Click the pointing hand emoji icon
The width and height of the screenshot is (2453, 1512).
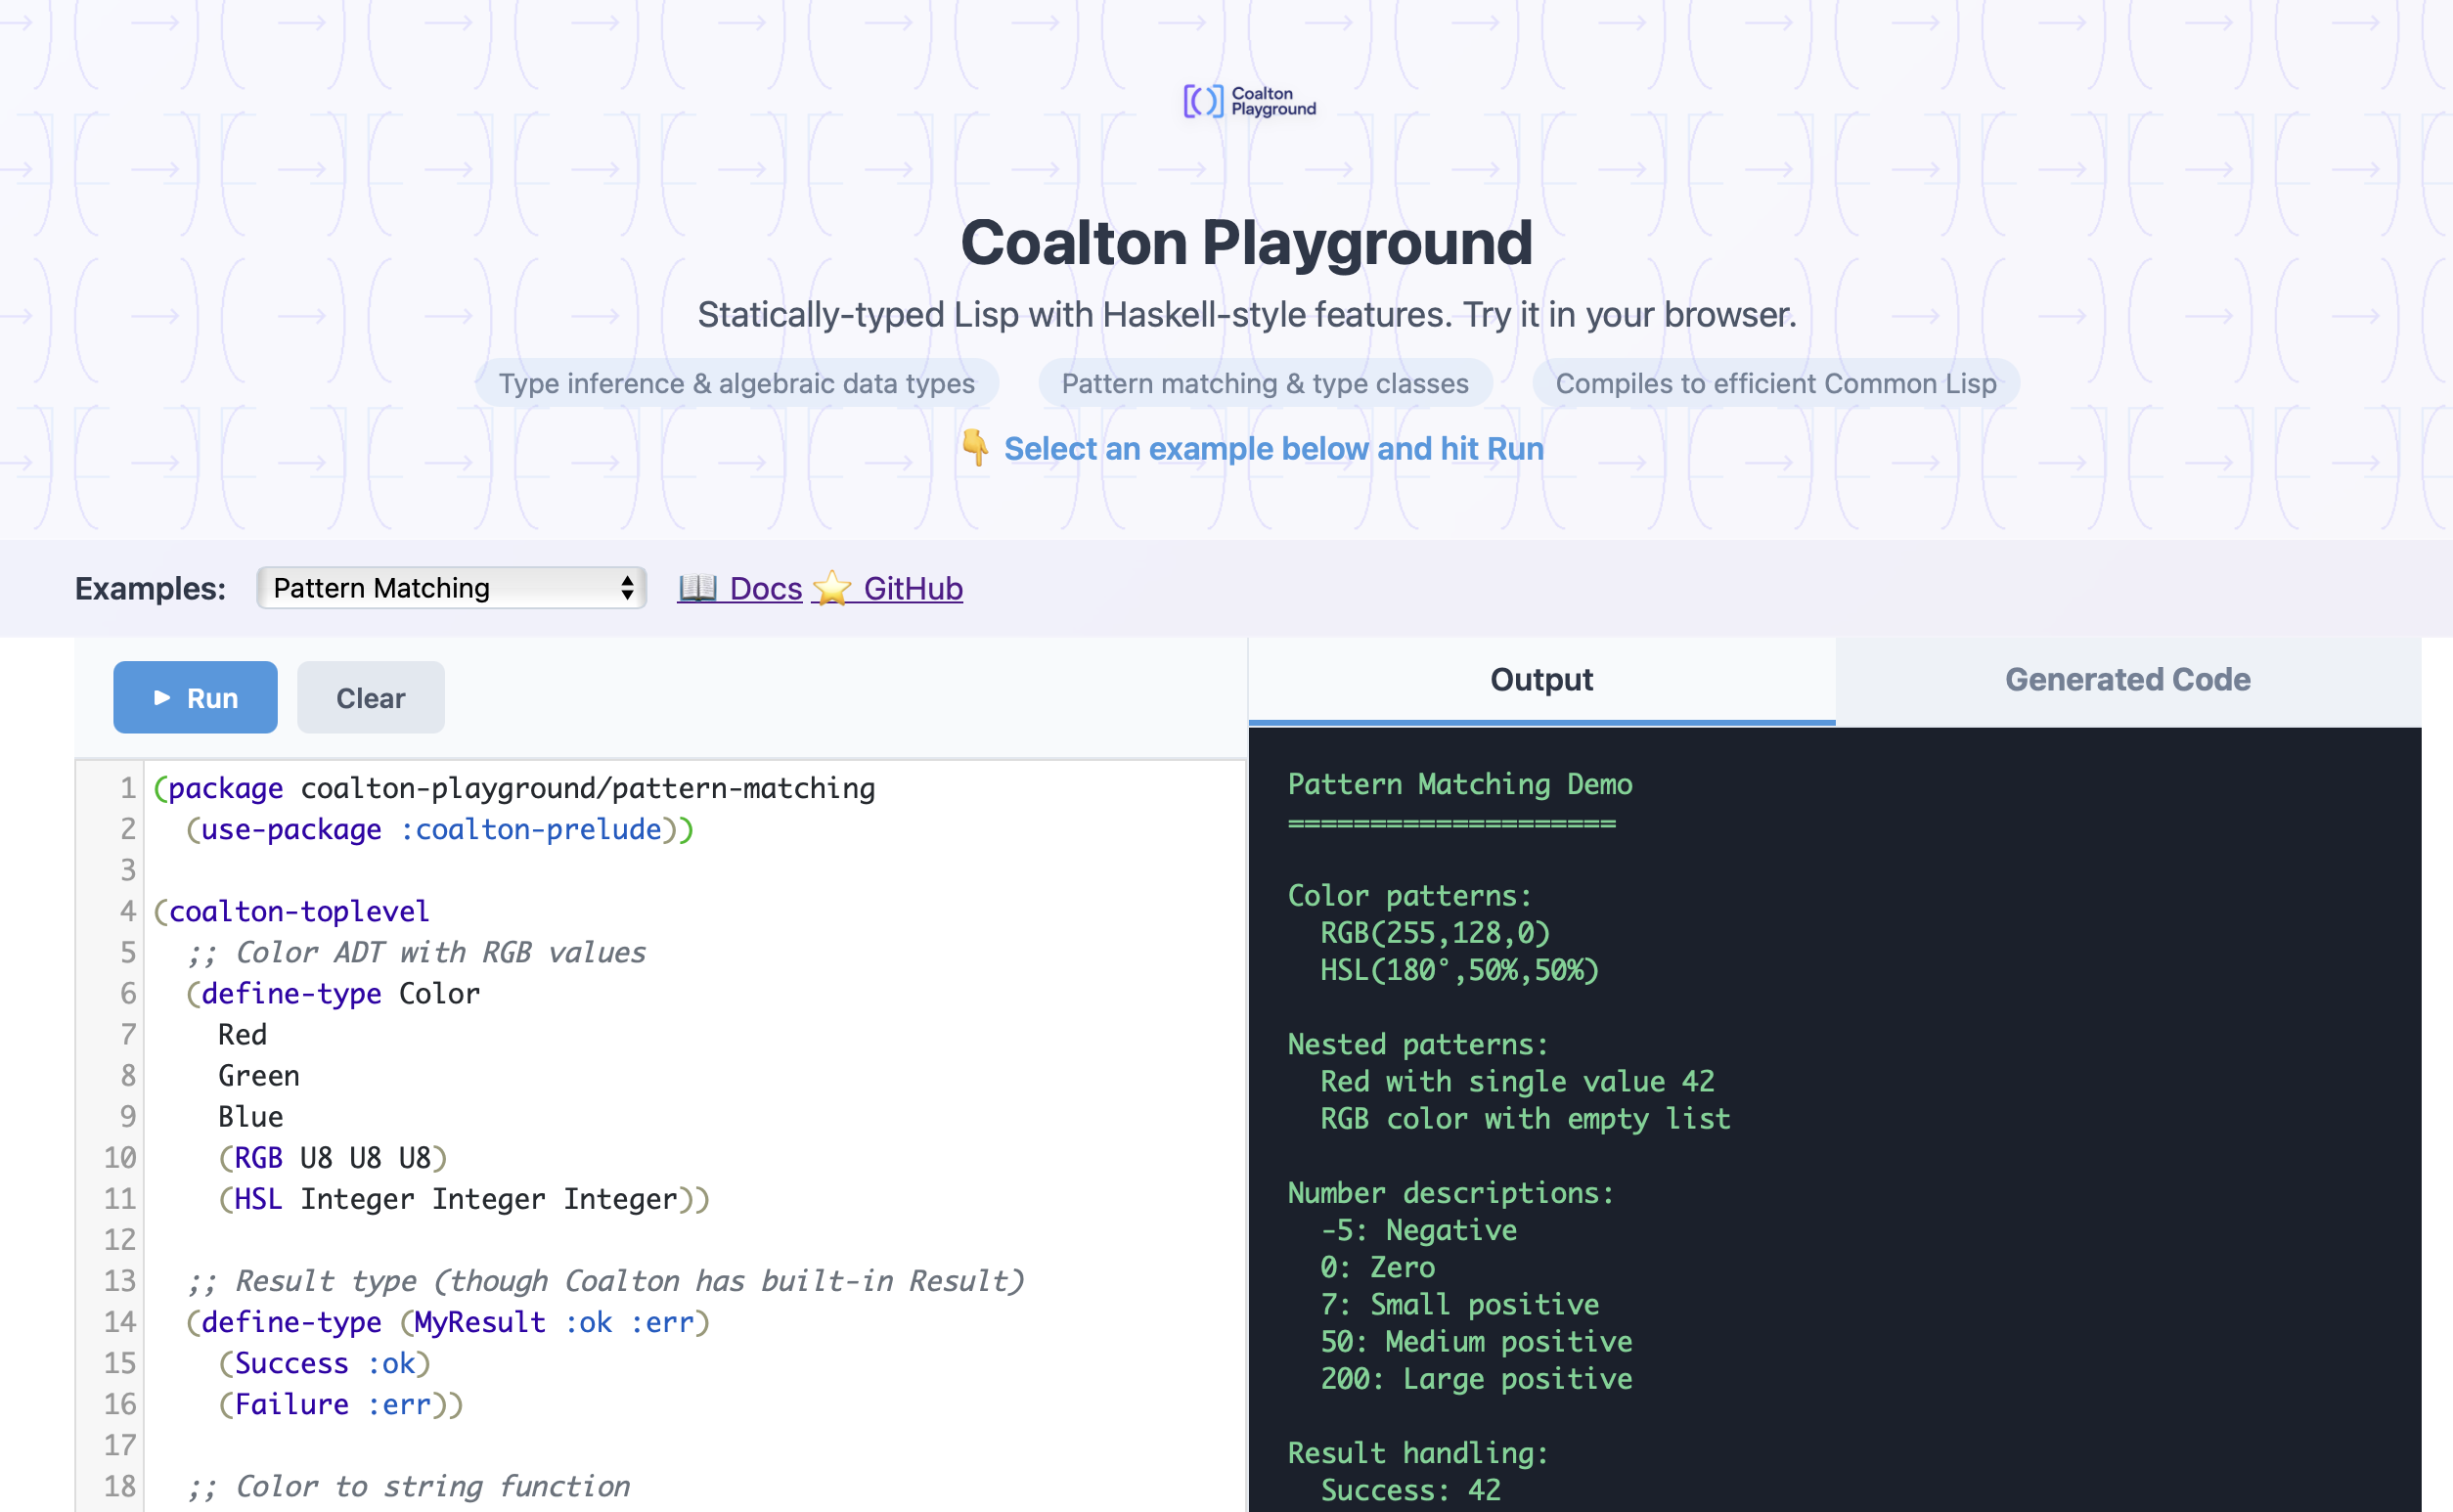point(975,448)
